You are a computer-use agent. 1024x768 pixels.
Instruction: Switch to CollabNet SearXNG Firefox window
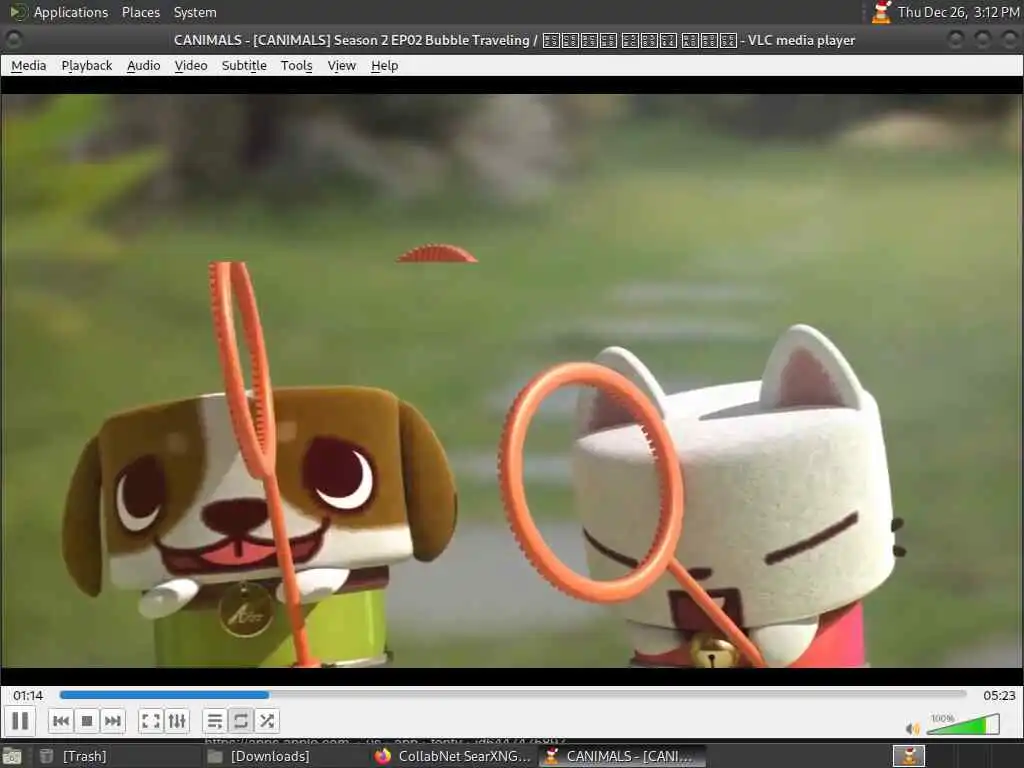pyautogui.click(x=453, y=756)
